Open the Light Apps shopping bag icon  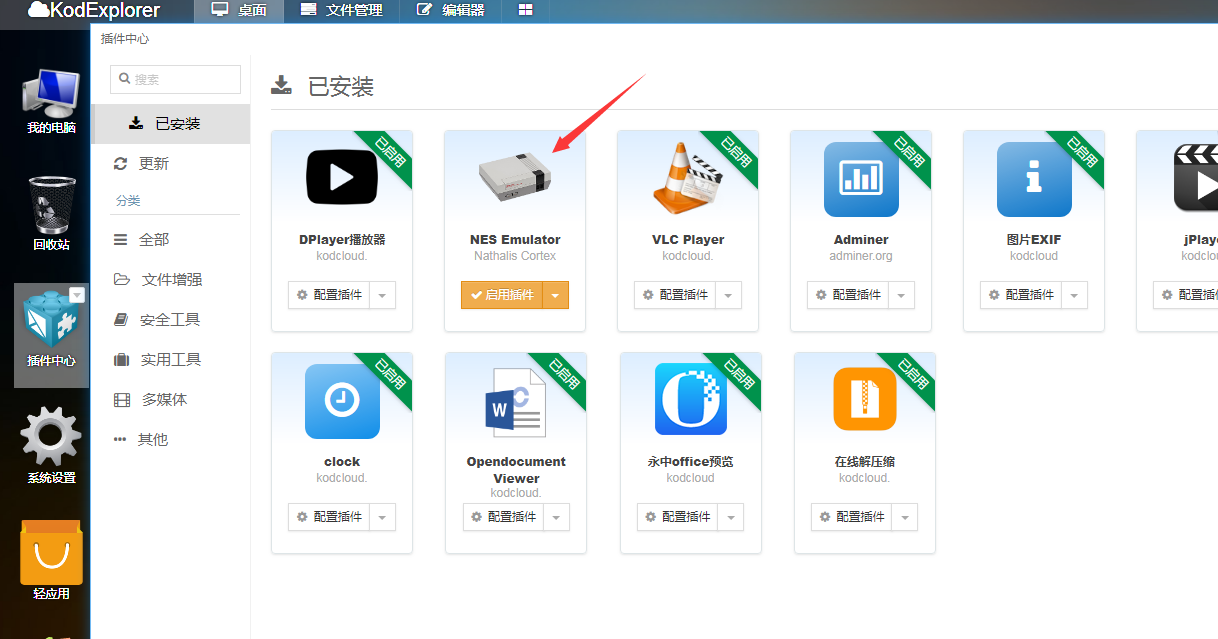[x=51, y=553]
